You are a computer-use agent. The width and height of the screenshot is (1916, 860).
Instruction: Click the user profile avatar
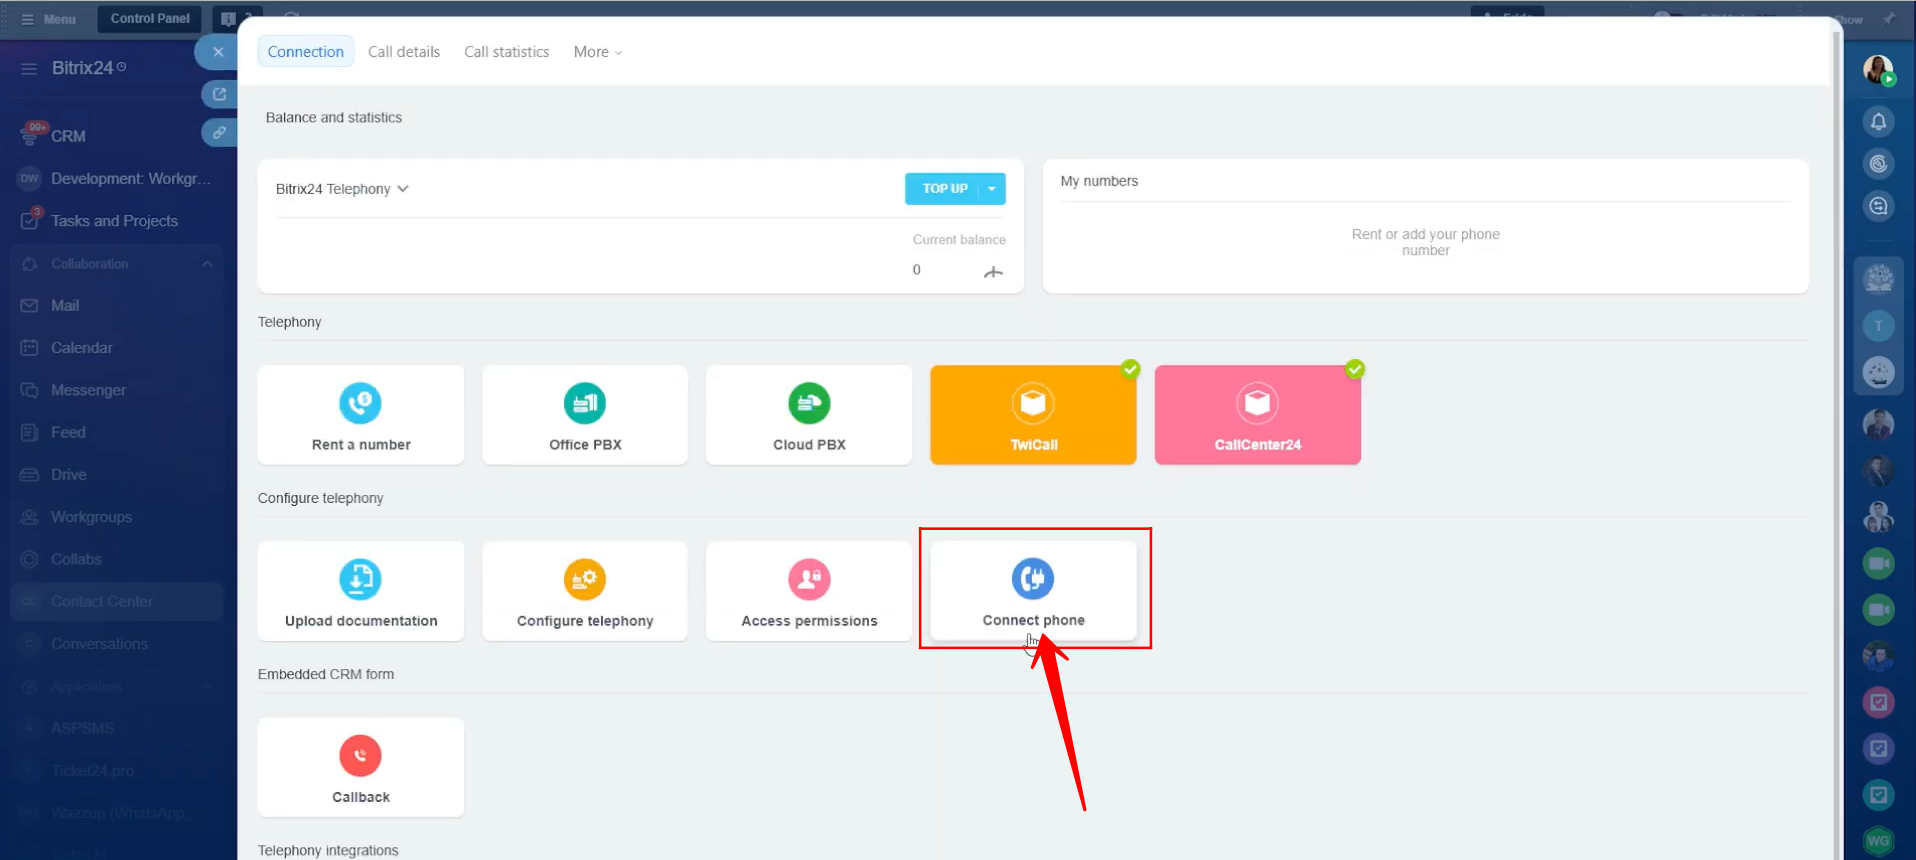[x=1877, y=70]
